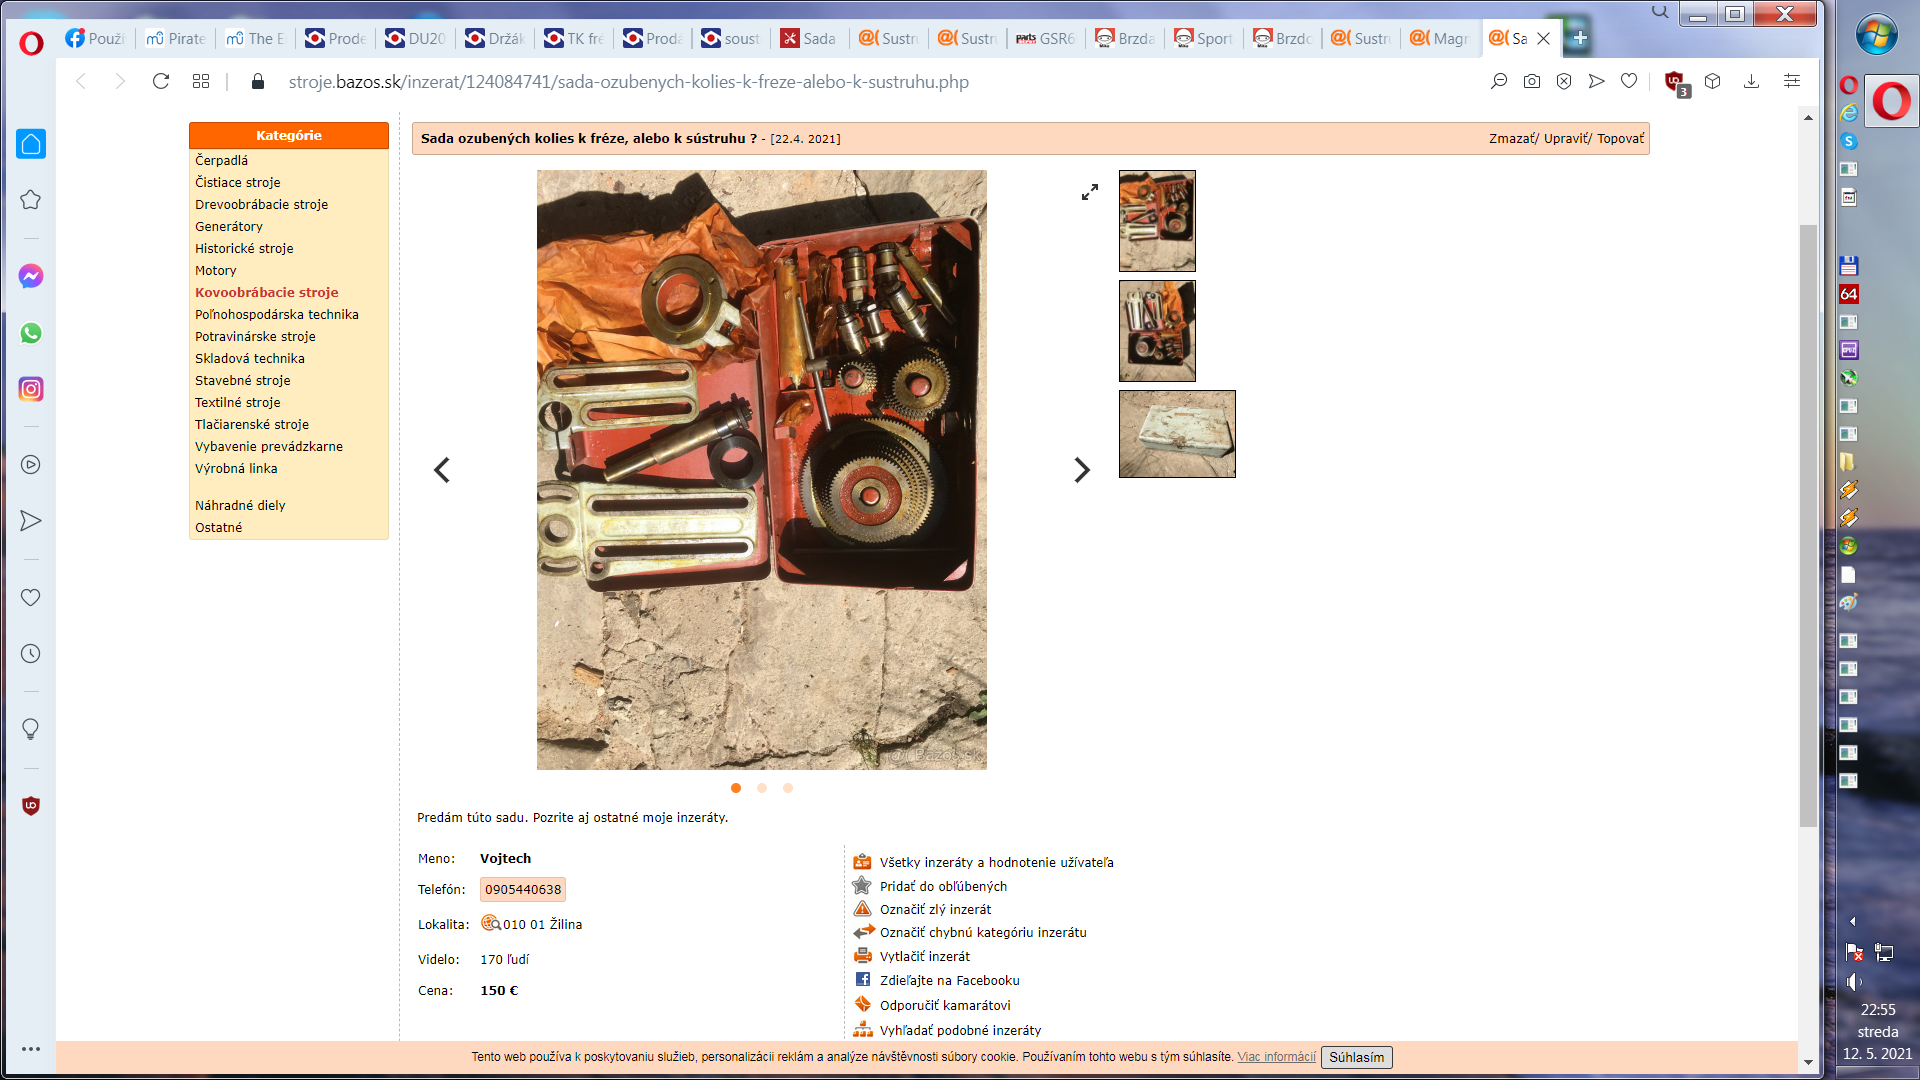Click the snapshot camera icon
Screen dimensions: 1920x1080
point(1531,81)
